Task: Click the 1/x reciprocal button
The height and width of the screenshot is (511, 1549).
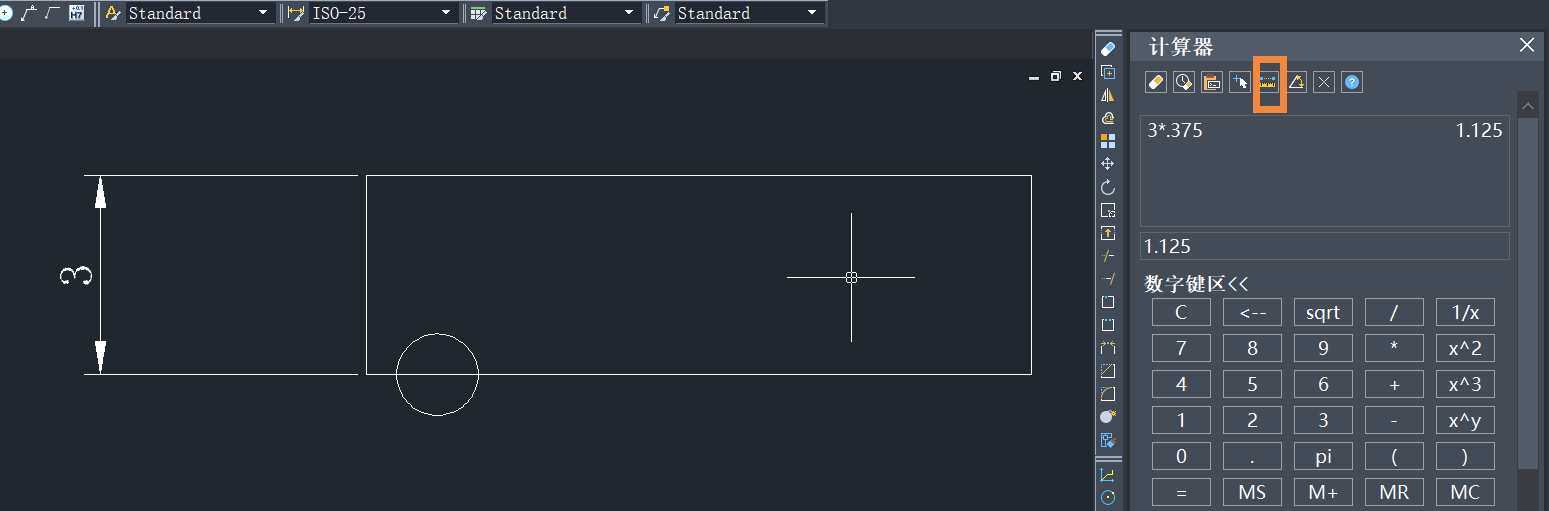Action: 1465,312
